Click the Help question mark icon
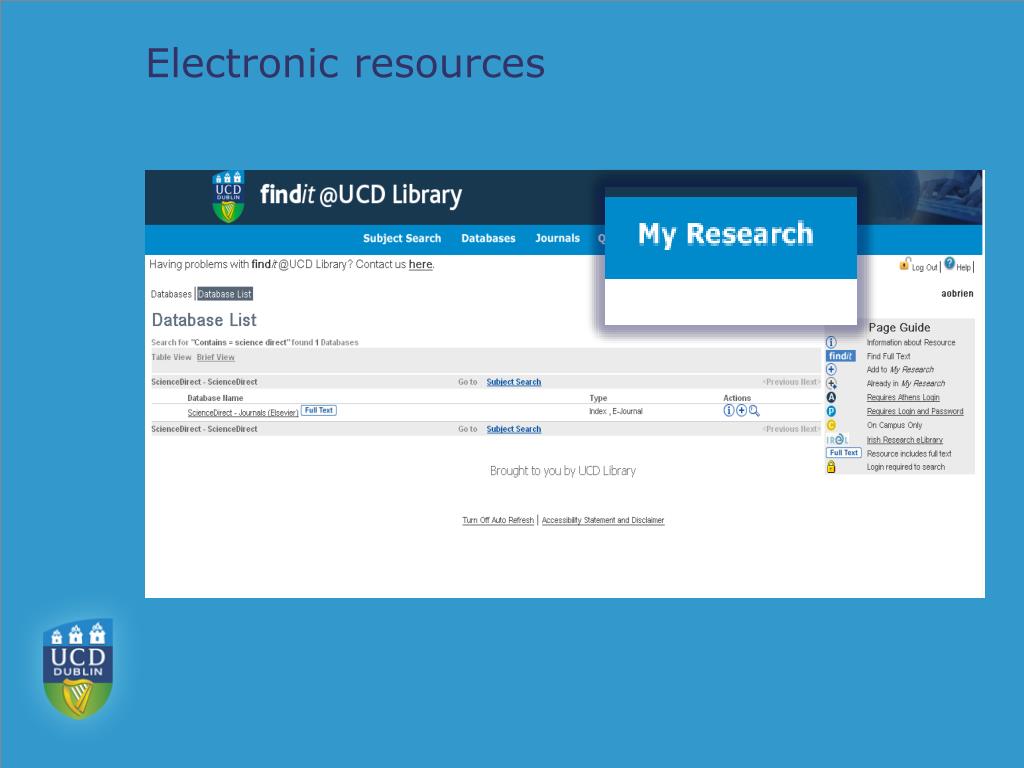 pyautogui.click(x=950, y=264)
